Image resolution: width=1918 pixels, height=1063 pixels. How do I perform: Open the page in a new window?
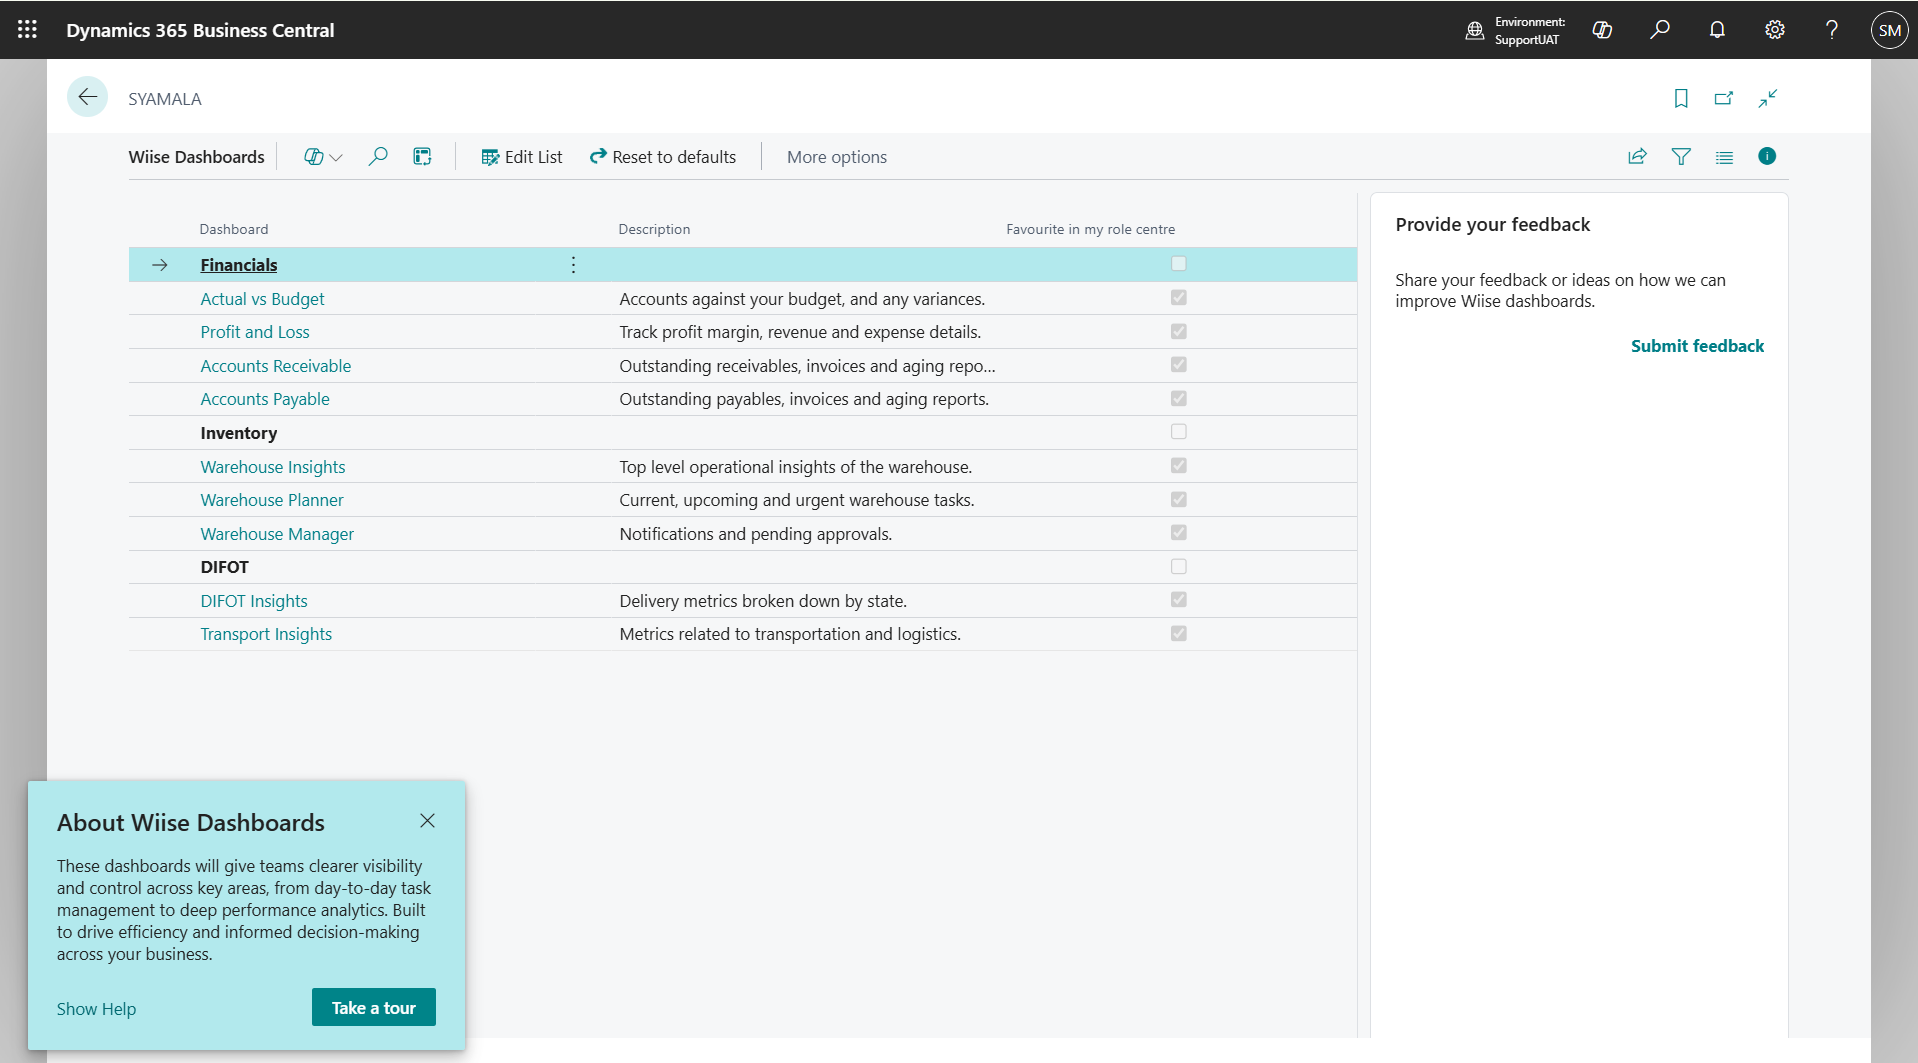click(x=1723, y=97)
